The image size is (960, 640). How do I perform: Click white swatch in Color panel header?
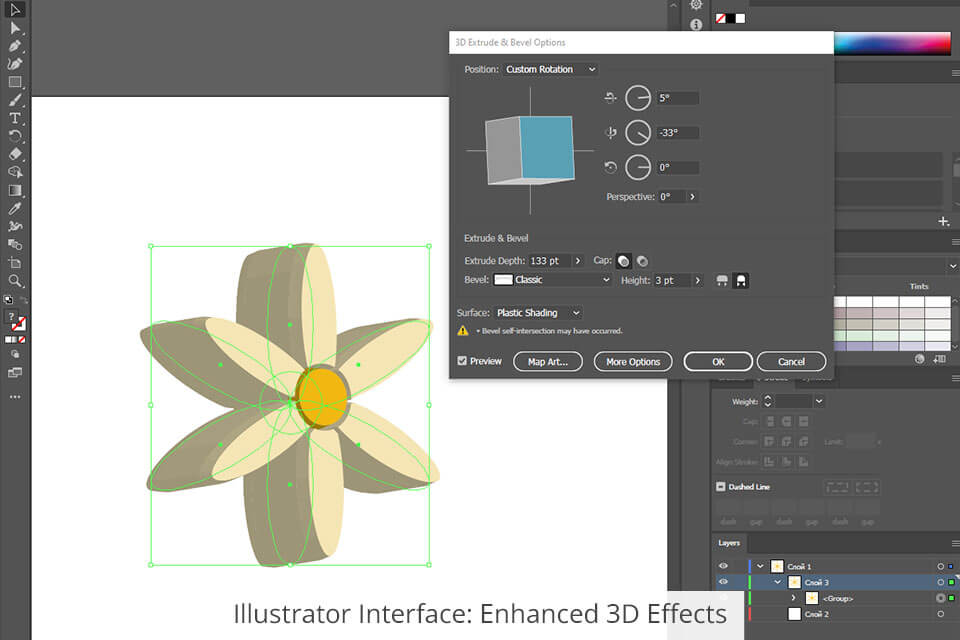coord(740,18)
